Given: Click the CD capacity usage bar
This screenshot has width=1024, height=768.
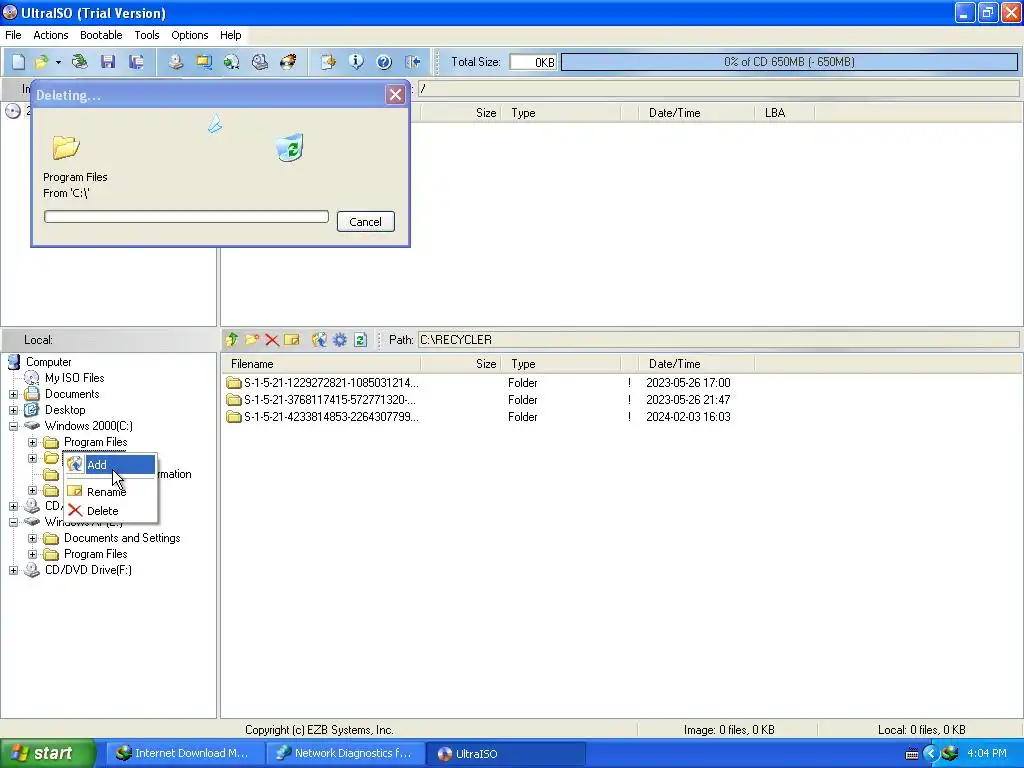Looking at the screenshot, I should pos(789,62).
